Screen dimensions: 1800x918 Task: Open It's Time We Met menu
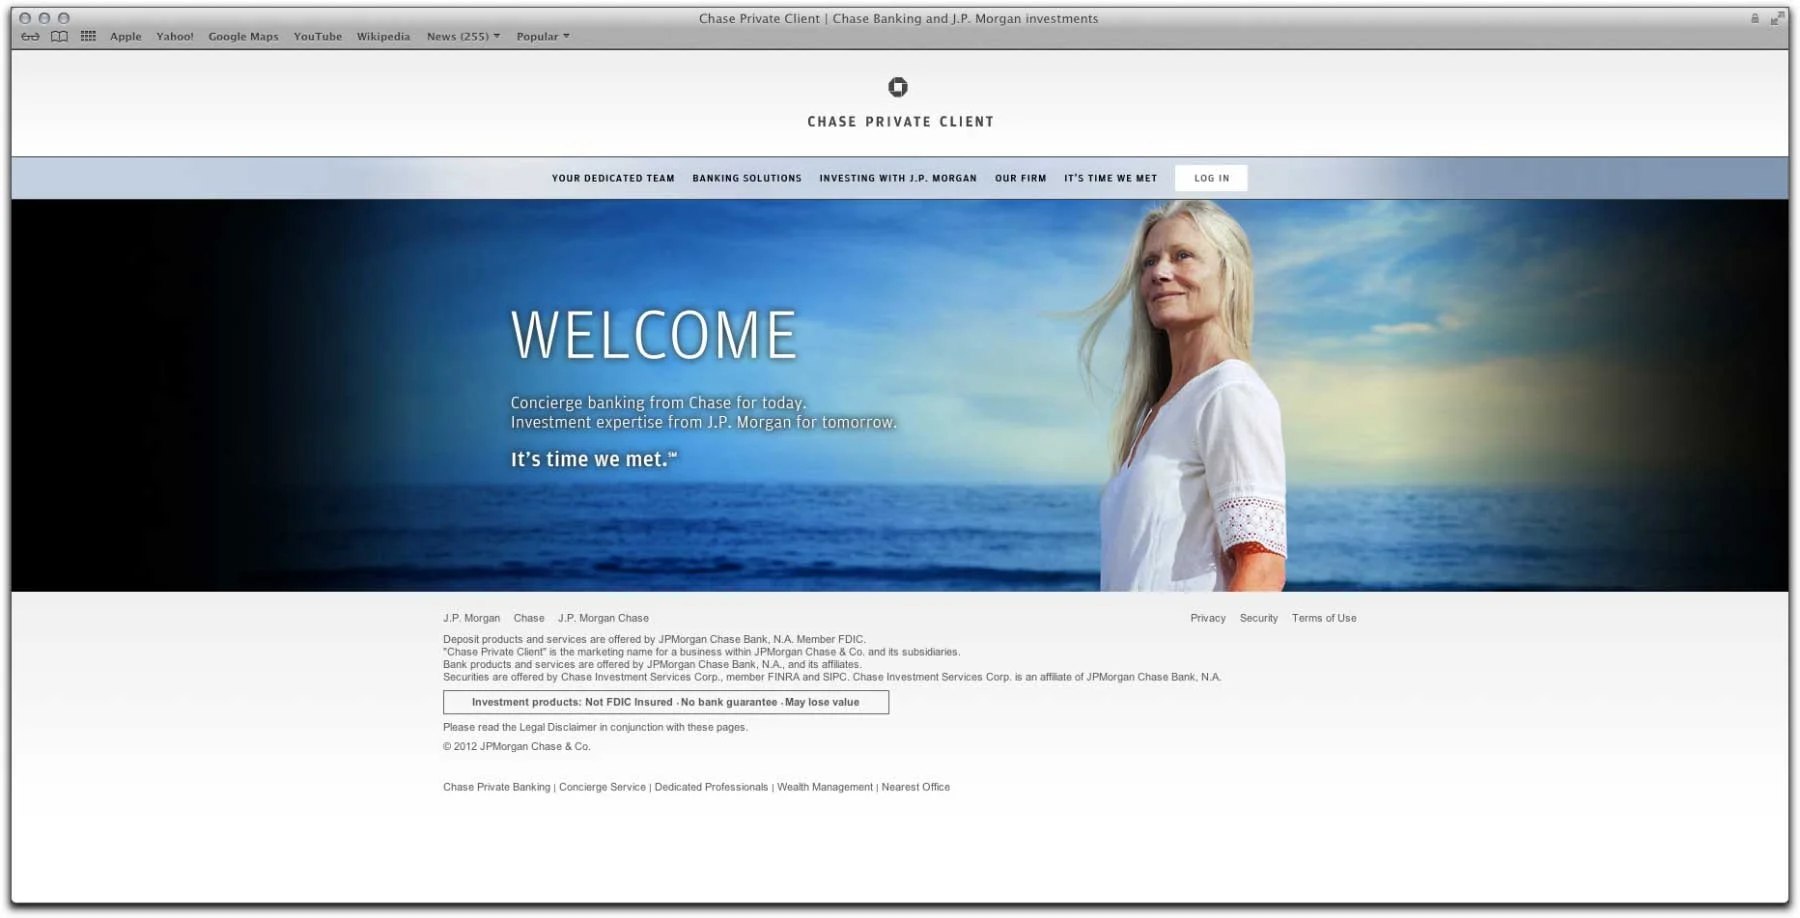[1110, 178]
